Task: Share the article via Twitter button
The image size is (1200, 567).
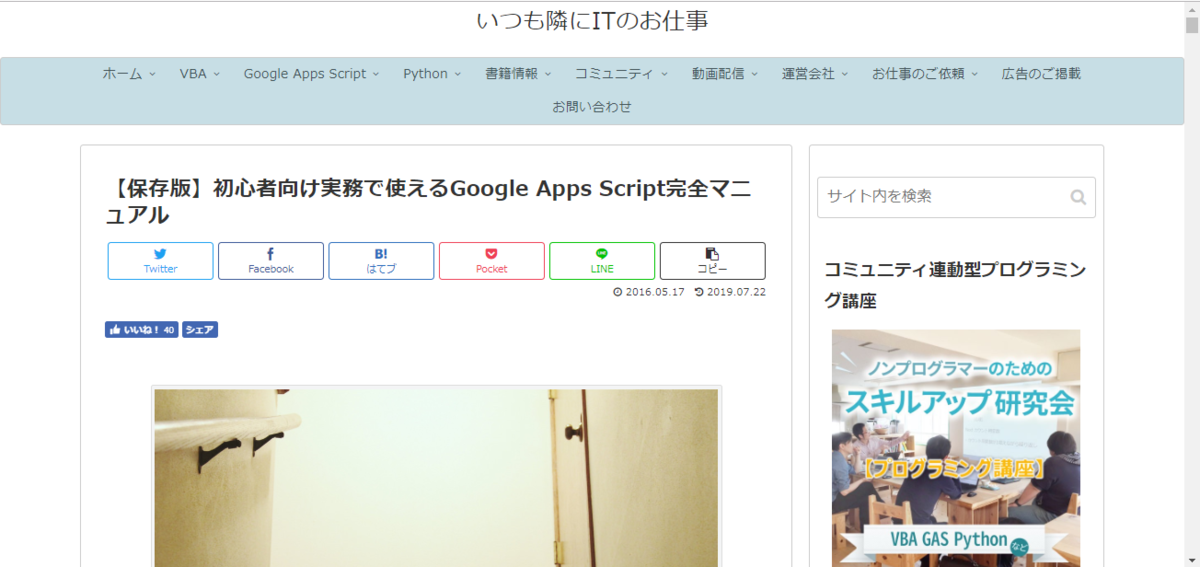Action: tap(160, 261)
